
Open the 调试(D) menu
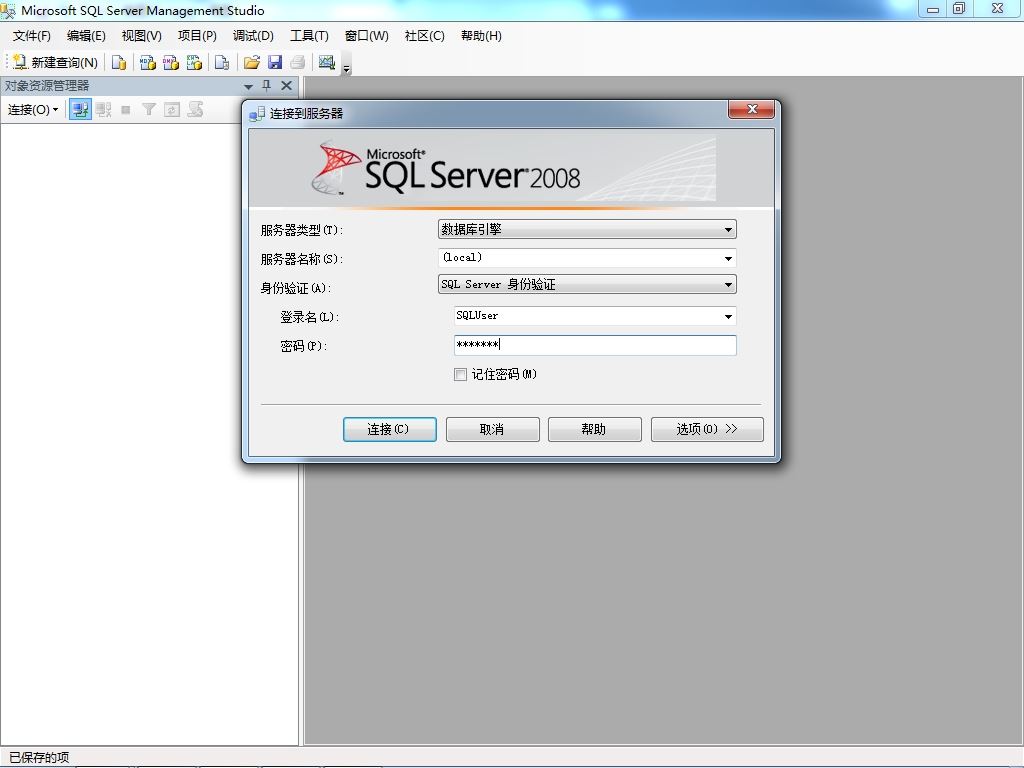pyautogui.click(x=253, y=36)
